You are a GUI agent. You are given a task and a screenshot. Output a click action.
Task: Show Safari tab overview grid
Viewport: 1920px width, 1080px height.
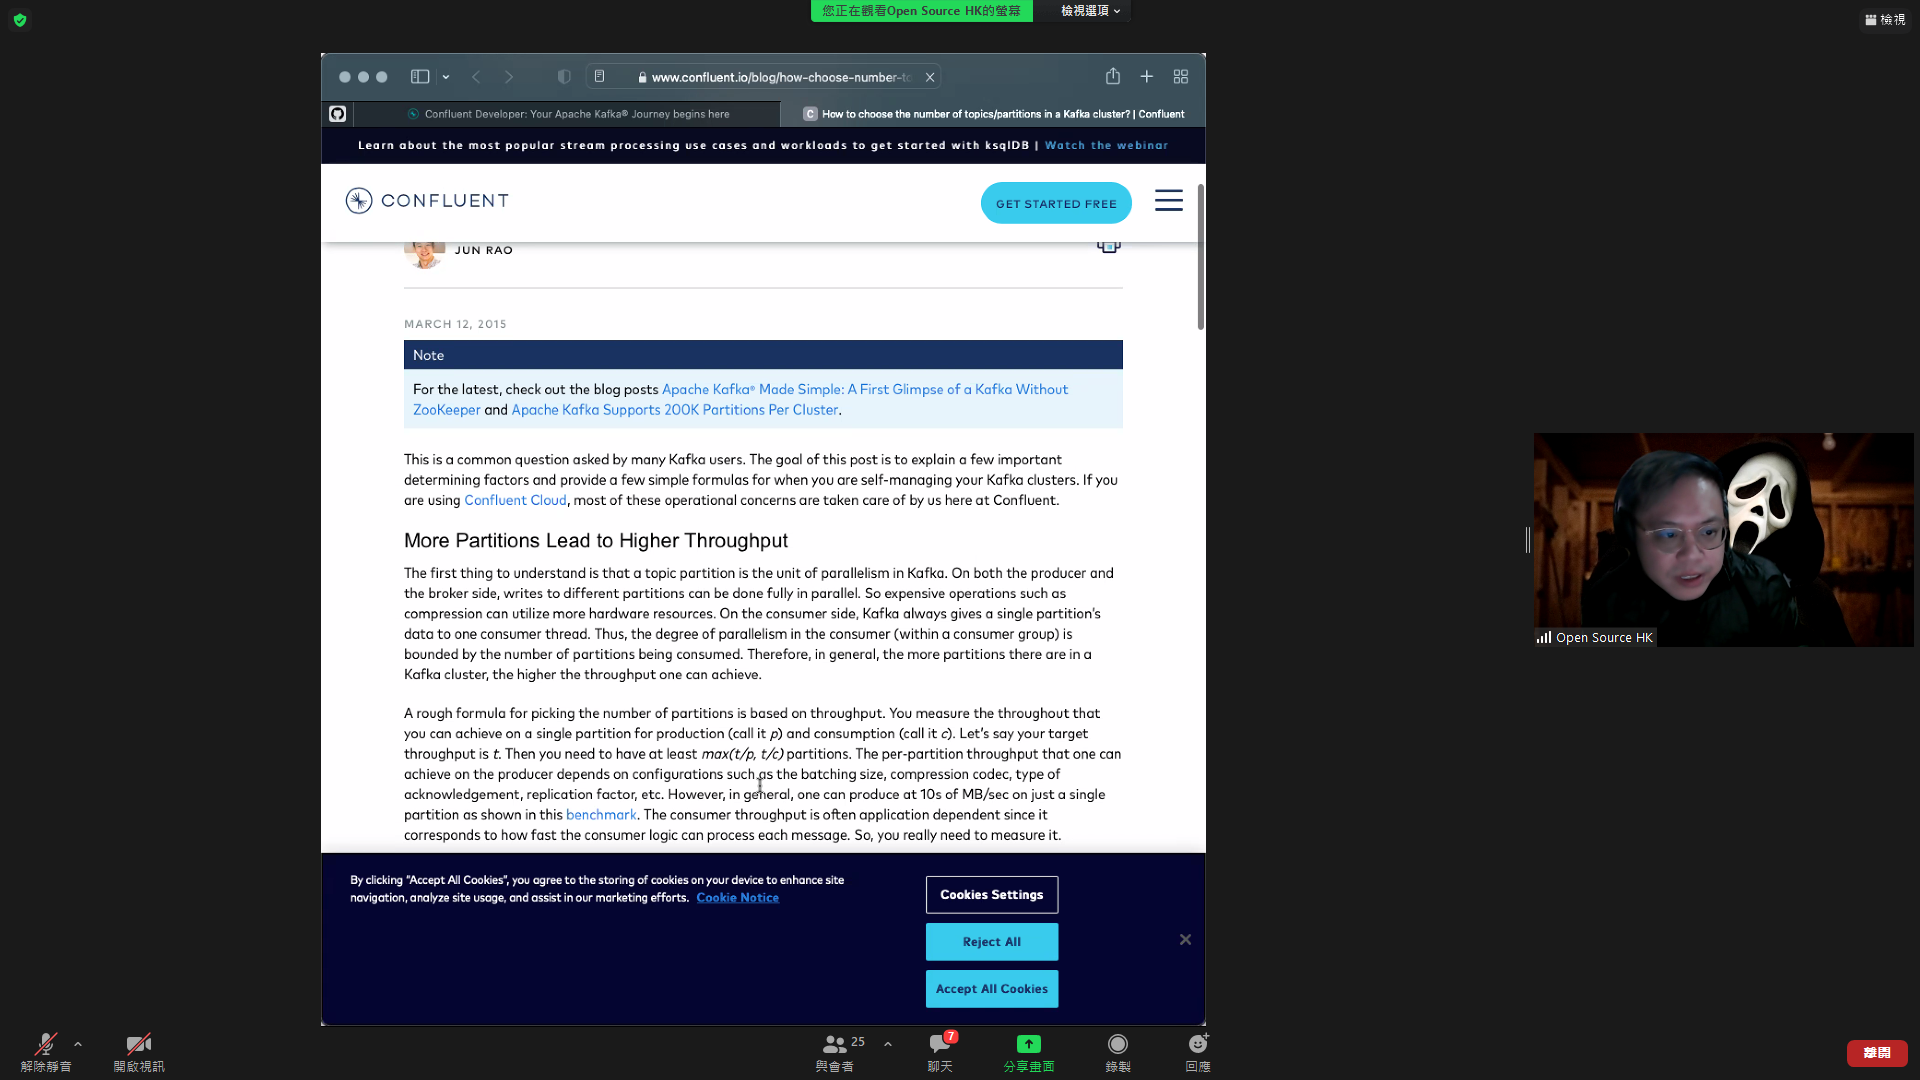pyautogui.click(x=1181, y=76)
